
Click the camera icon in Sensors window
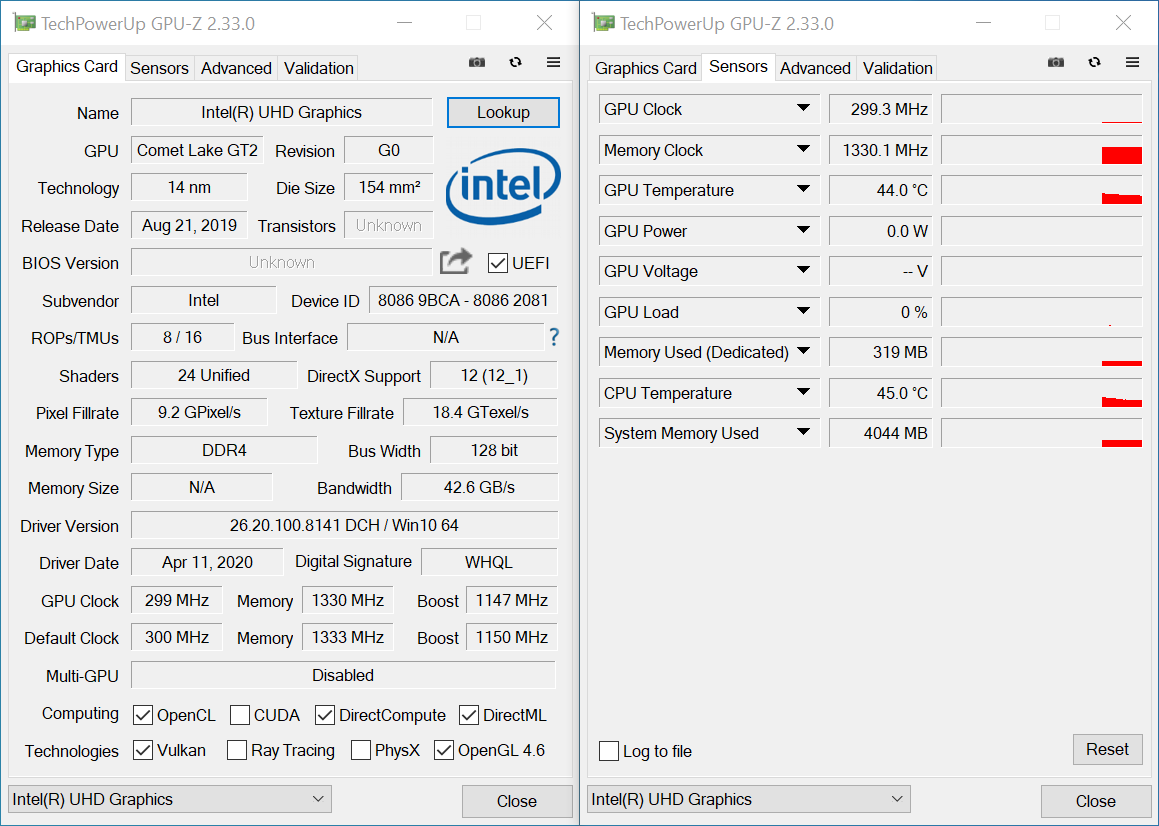point(1056,62)
